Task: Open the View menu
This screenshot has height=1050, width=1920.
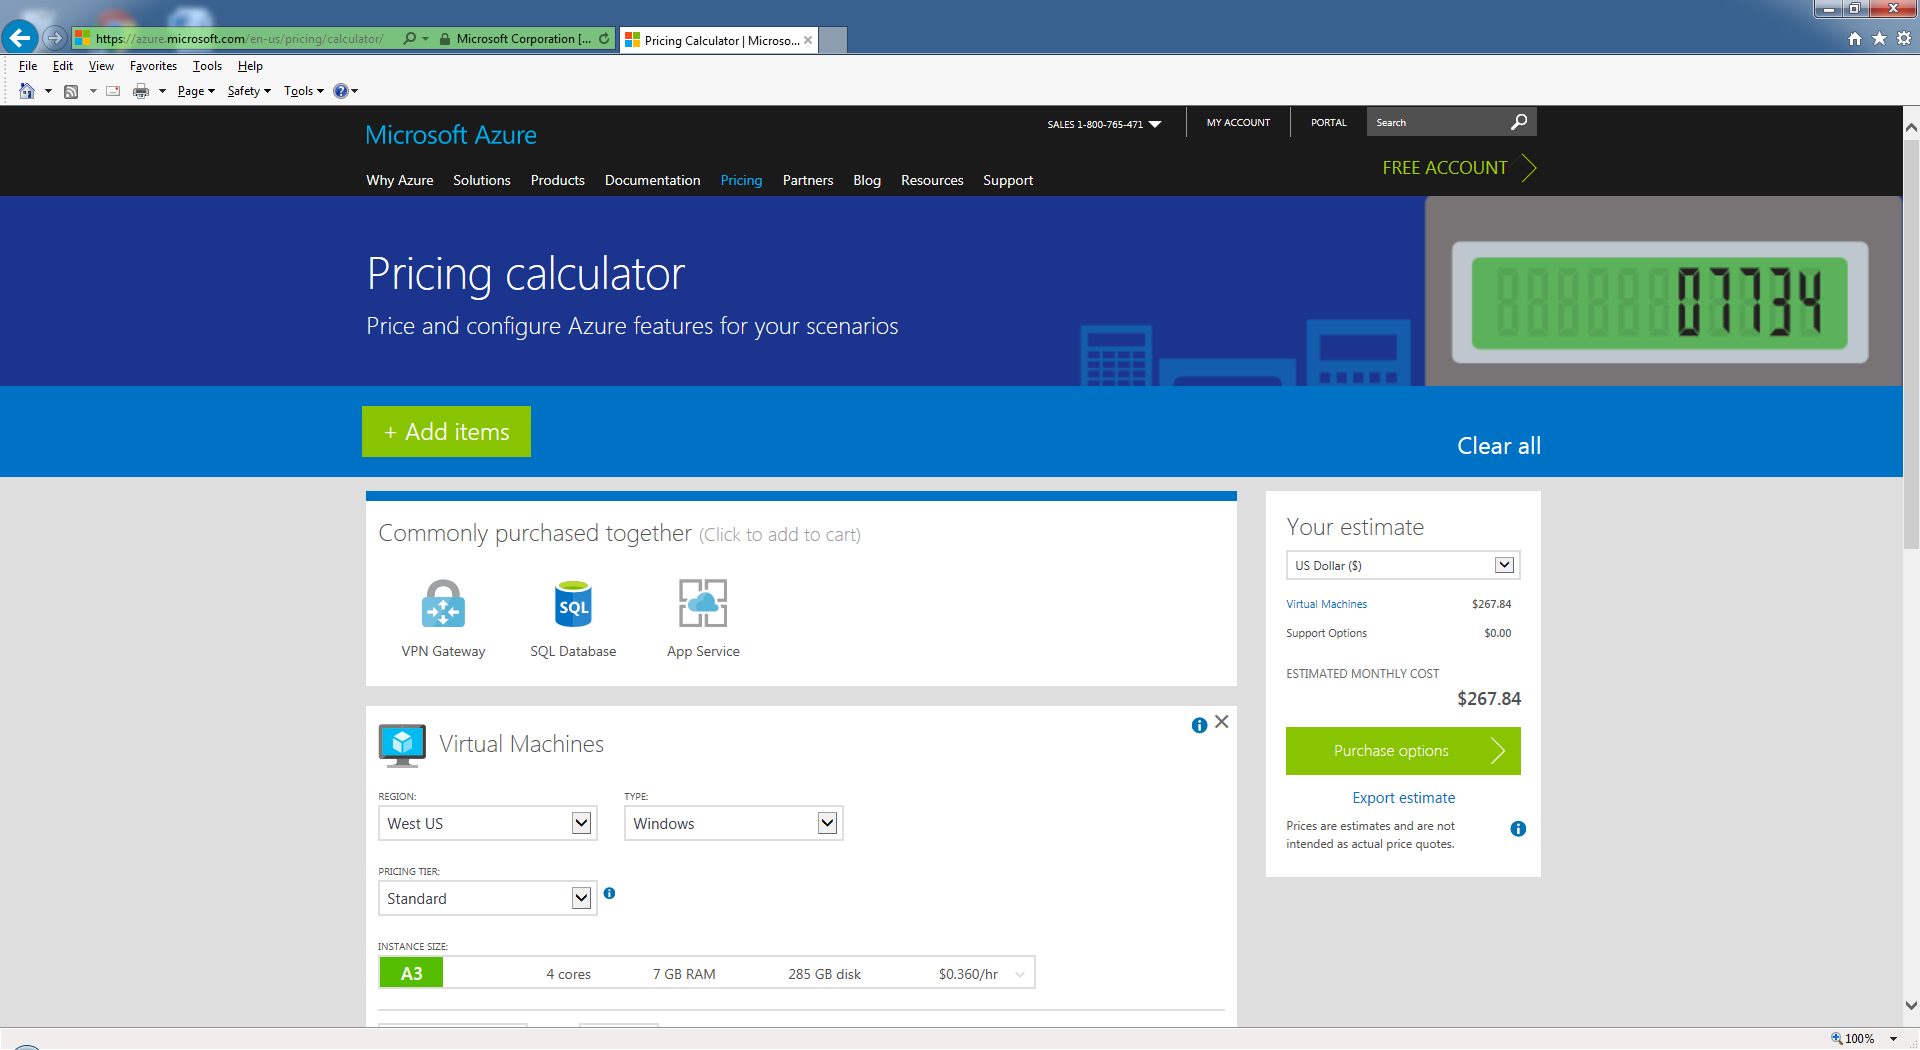Action: pyautogui.click(x=101, y=66)
